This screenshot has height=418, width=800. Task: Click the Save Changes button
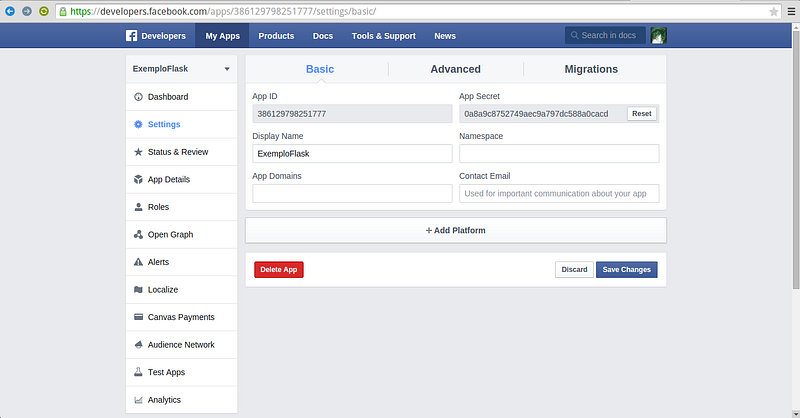tap(627, 269)
